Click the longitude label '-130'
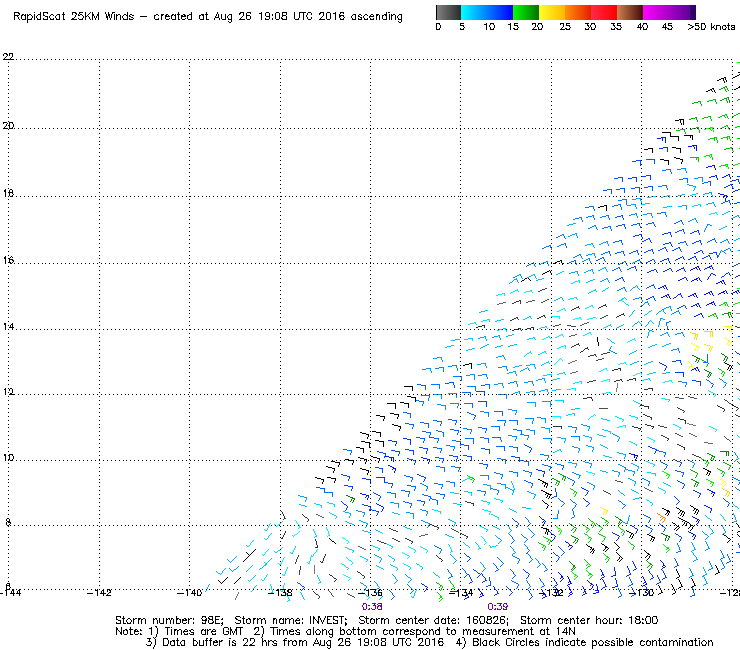740x650 pixels. tap(641, 593)
